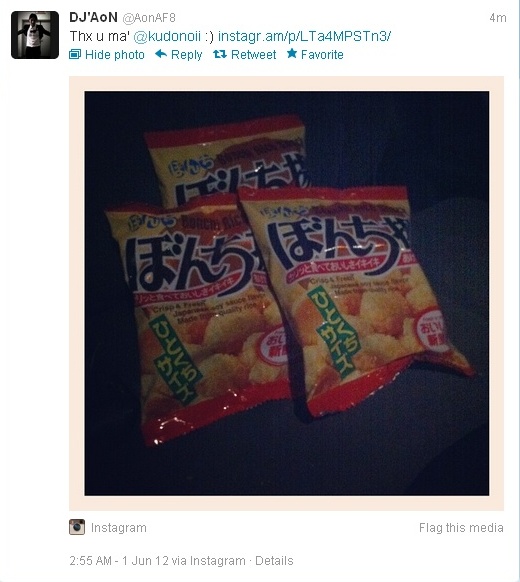Click the Reply text link
Viewport: 520px width, 582px height.
[186, 55]
